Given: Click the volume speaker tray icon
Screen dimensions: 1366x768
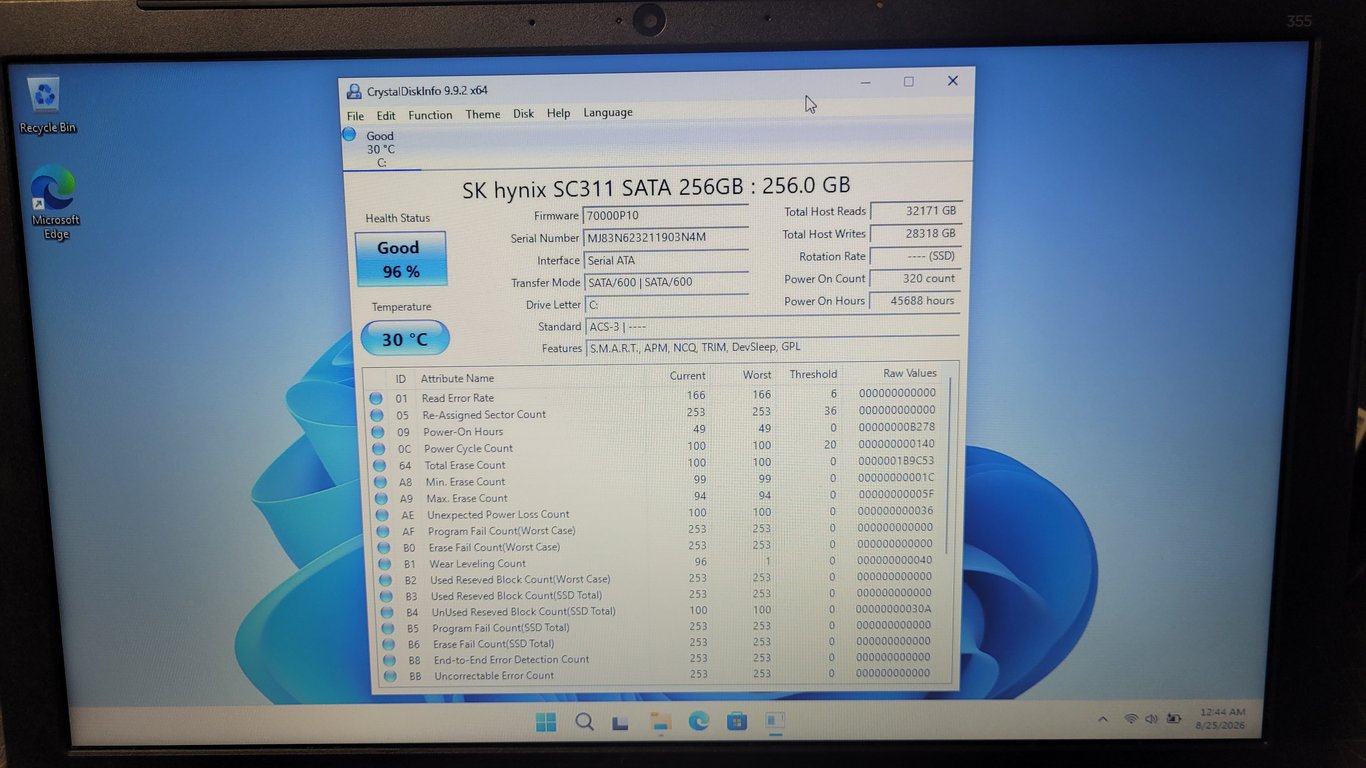Looking at the screenshot, I should [1151, 718].
